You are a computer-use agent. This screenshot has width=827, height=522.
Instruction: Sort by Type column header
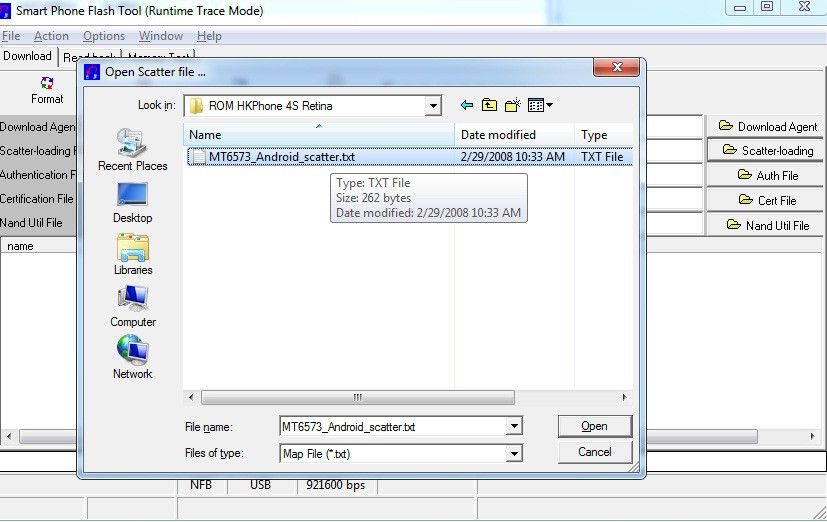(x=604, y=135)
